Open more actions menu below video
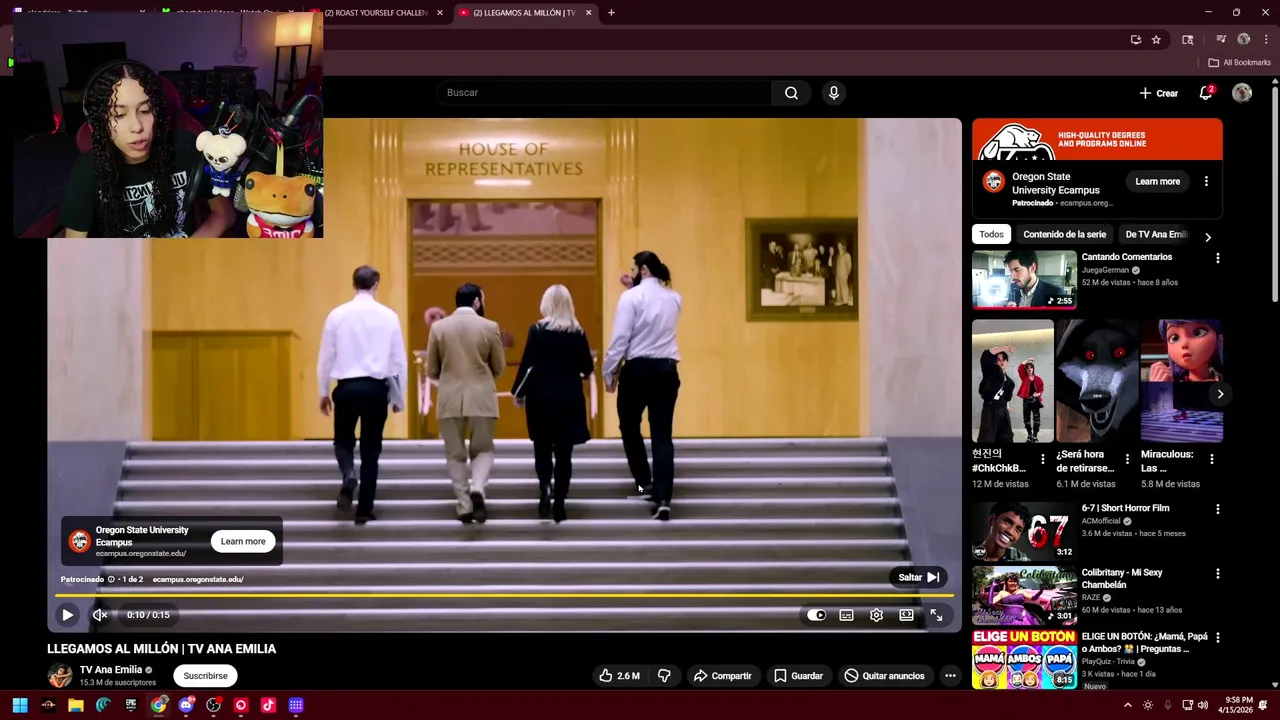This screenshot has width=1280, height=720. 950,676
